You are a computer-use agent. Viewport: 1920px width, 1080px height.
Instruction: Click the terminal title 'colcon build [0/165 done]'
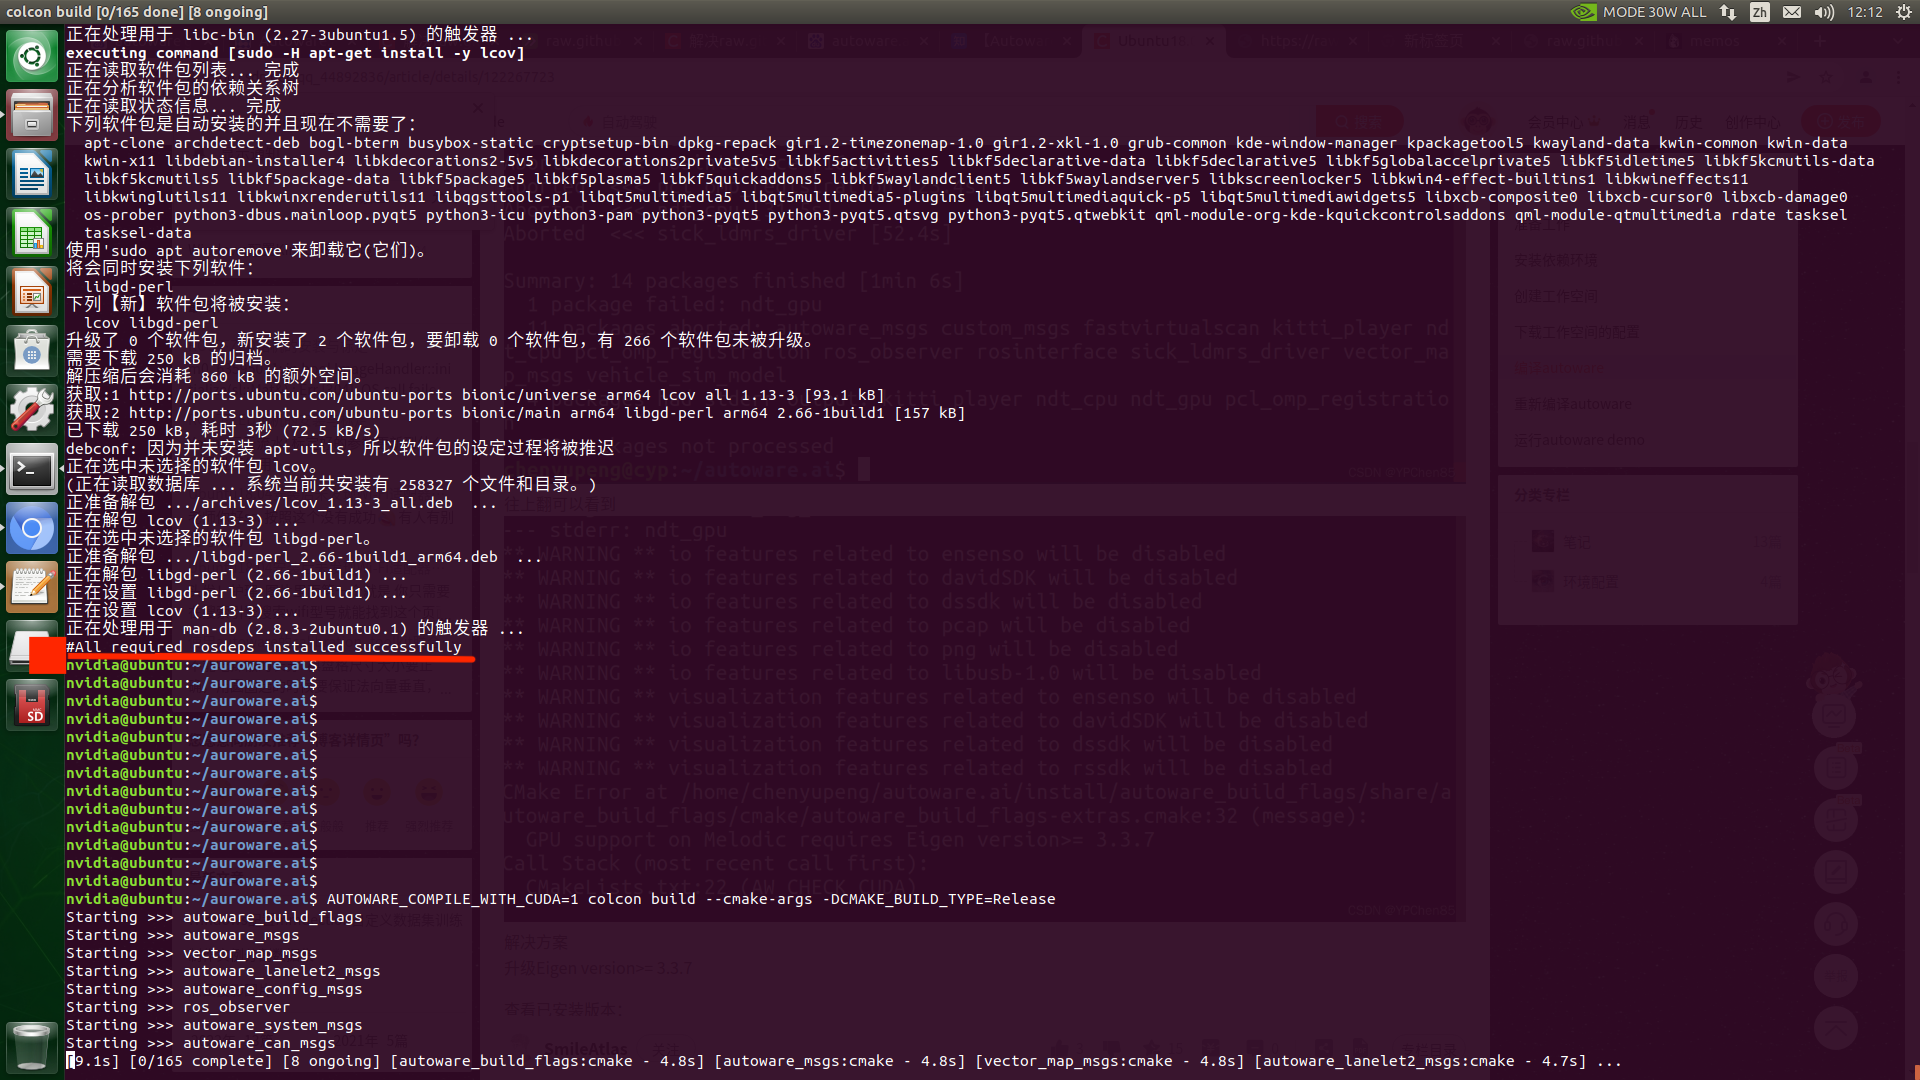(137, 12)
